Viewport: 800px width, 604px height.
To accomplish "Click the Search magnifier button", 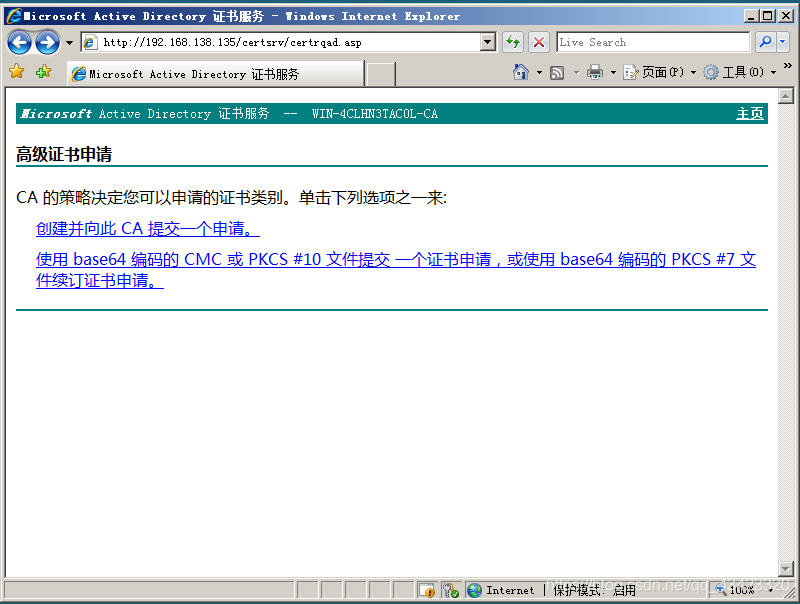I will (765, 42).
